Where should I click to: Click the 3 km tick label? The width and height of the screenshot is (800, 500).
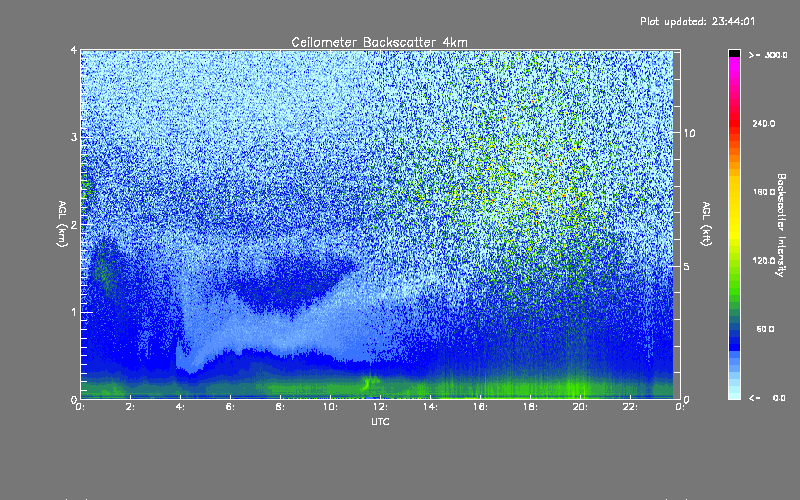pyautogui.click(x=74, y=137)
